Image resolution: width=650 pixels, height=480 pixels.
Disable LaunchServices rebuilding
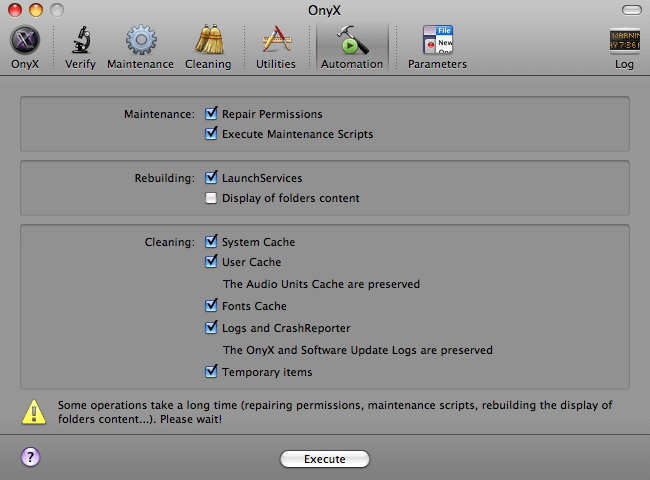point(211,177)
